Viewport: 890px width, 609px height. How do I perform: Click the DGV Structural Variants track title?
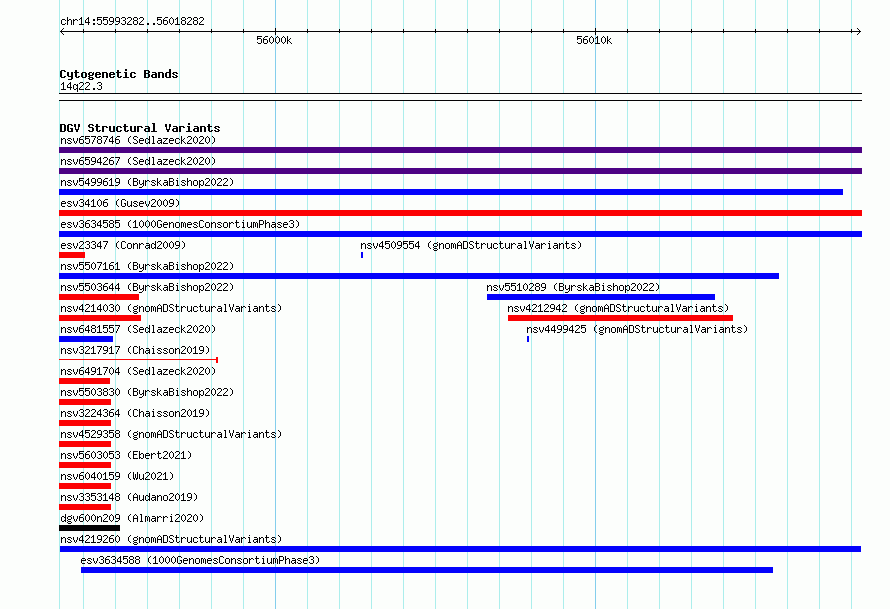tap(140, 128)
